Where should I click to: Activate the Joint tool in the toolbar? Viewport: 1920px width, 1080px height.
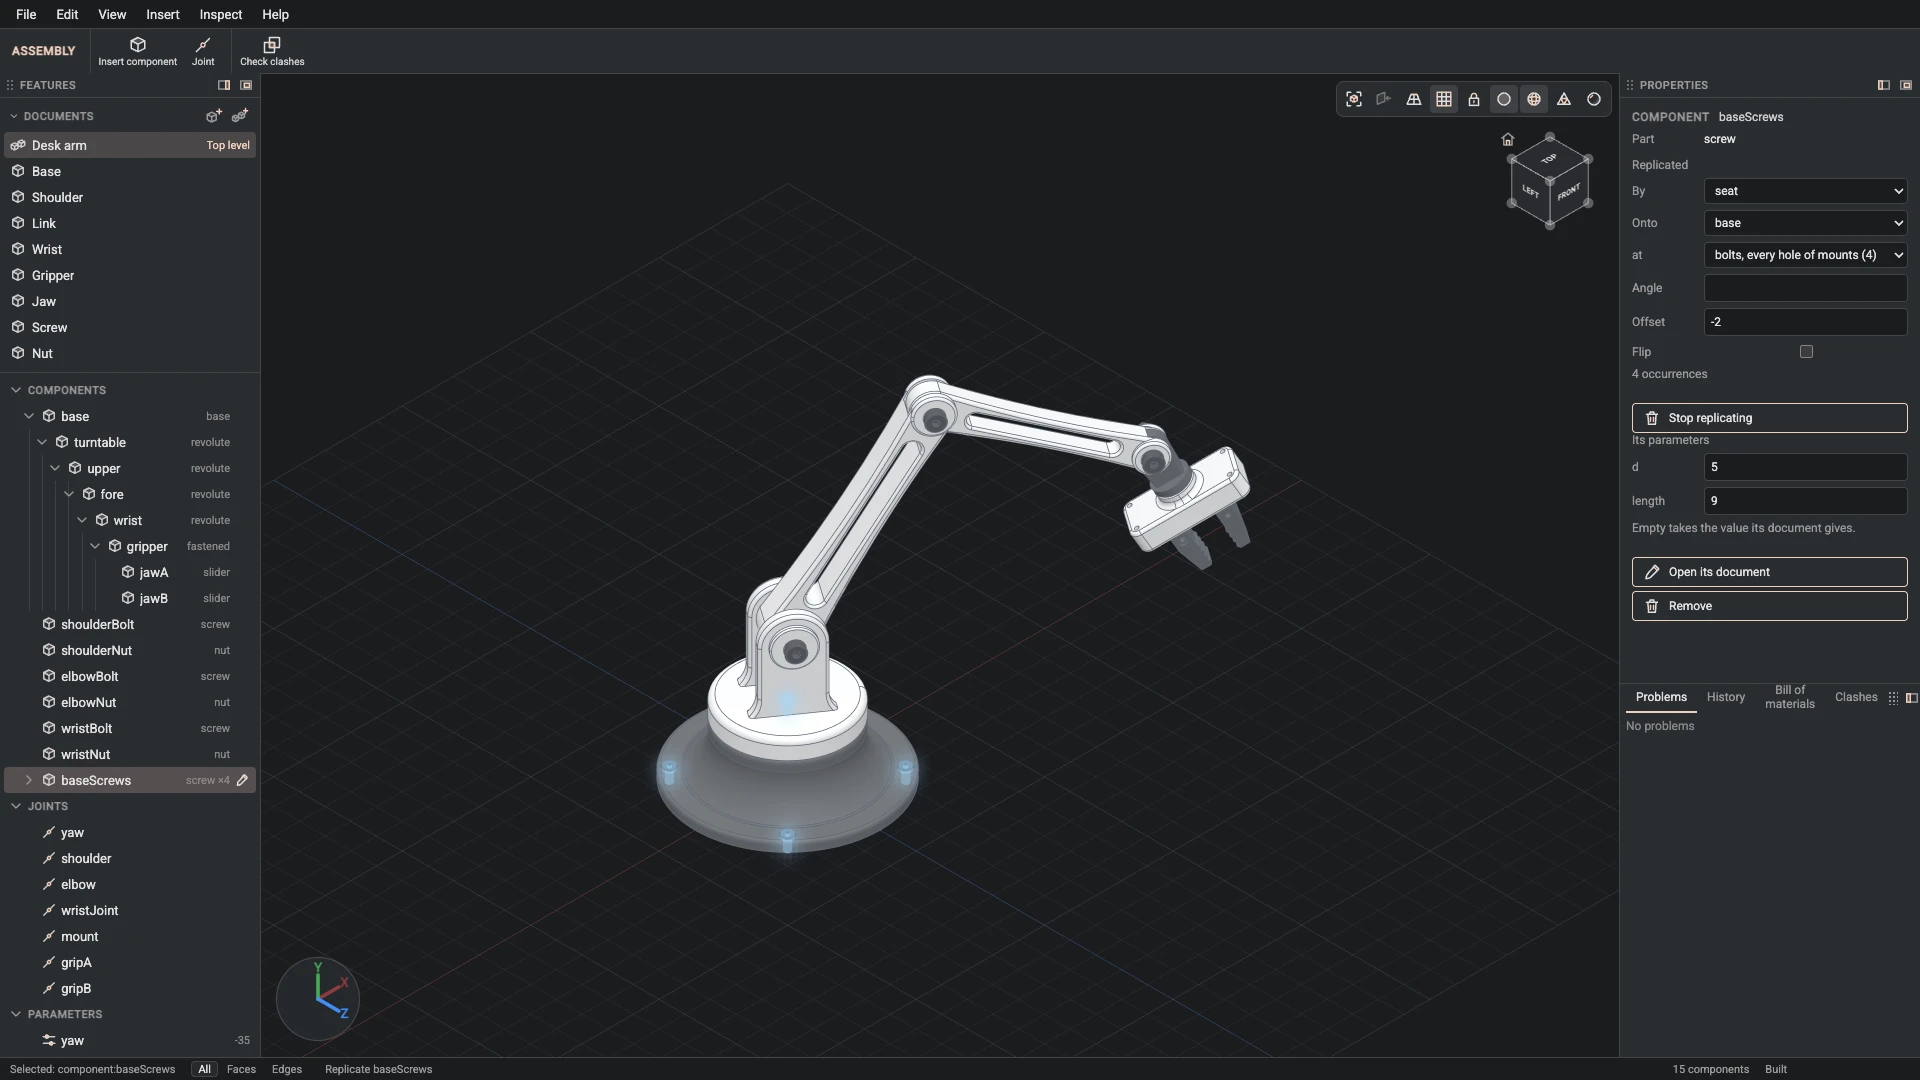coord(203,51)
